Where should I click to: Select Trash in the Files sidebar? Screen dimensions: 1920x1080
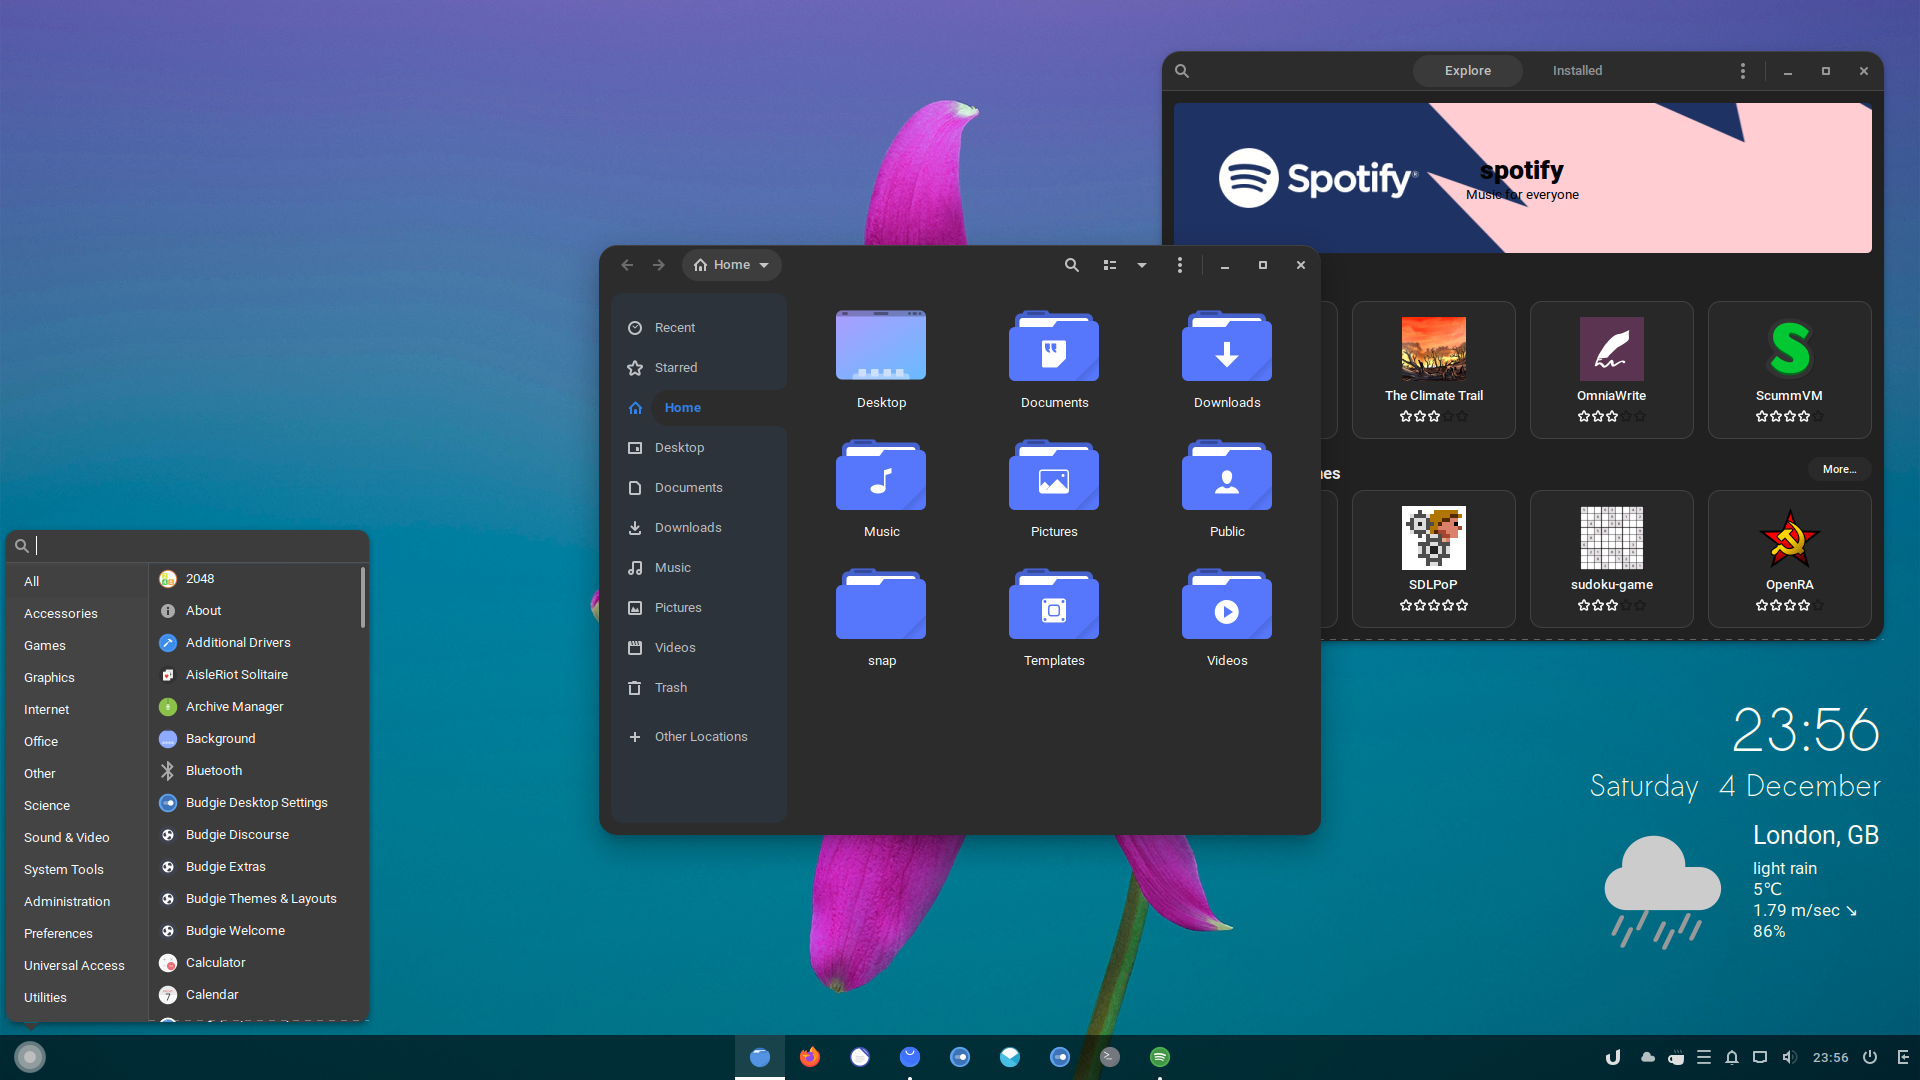[698, 688]
